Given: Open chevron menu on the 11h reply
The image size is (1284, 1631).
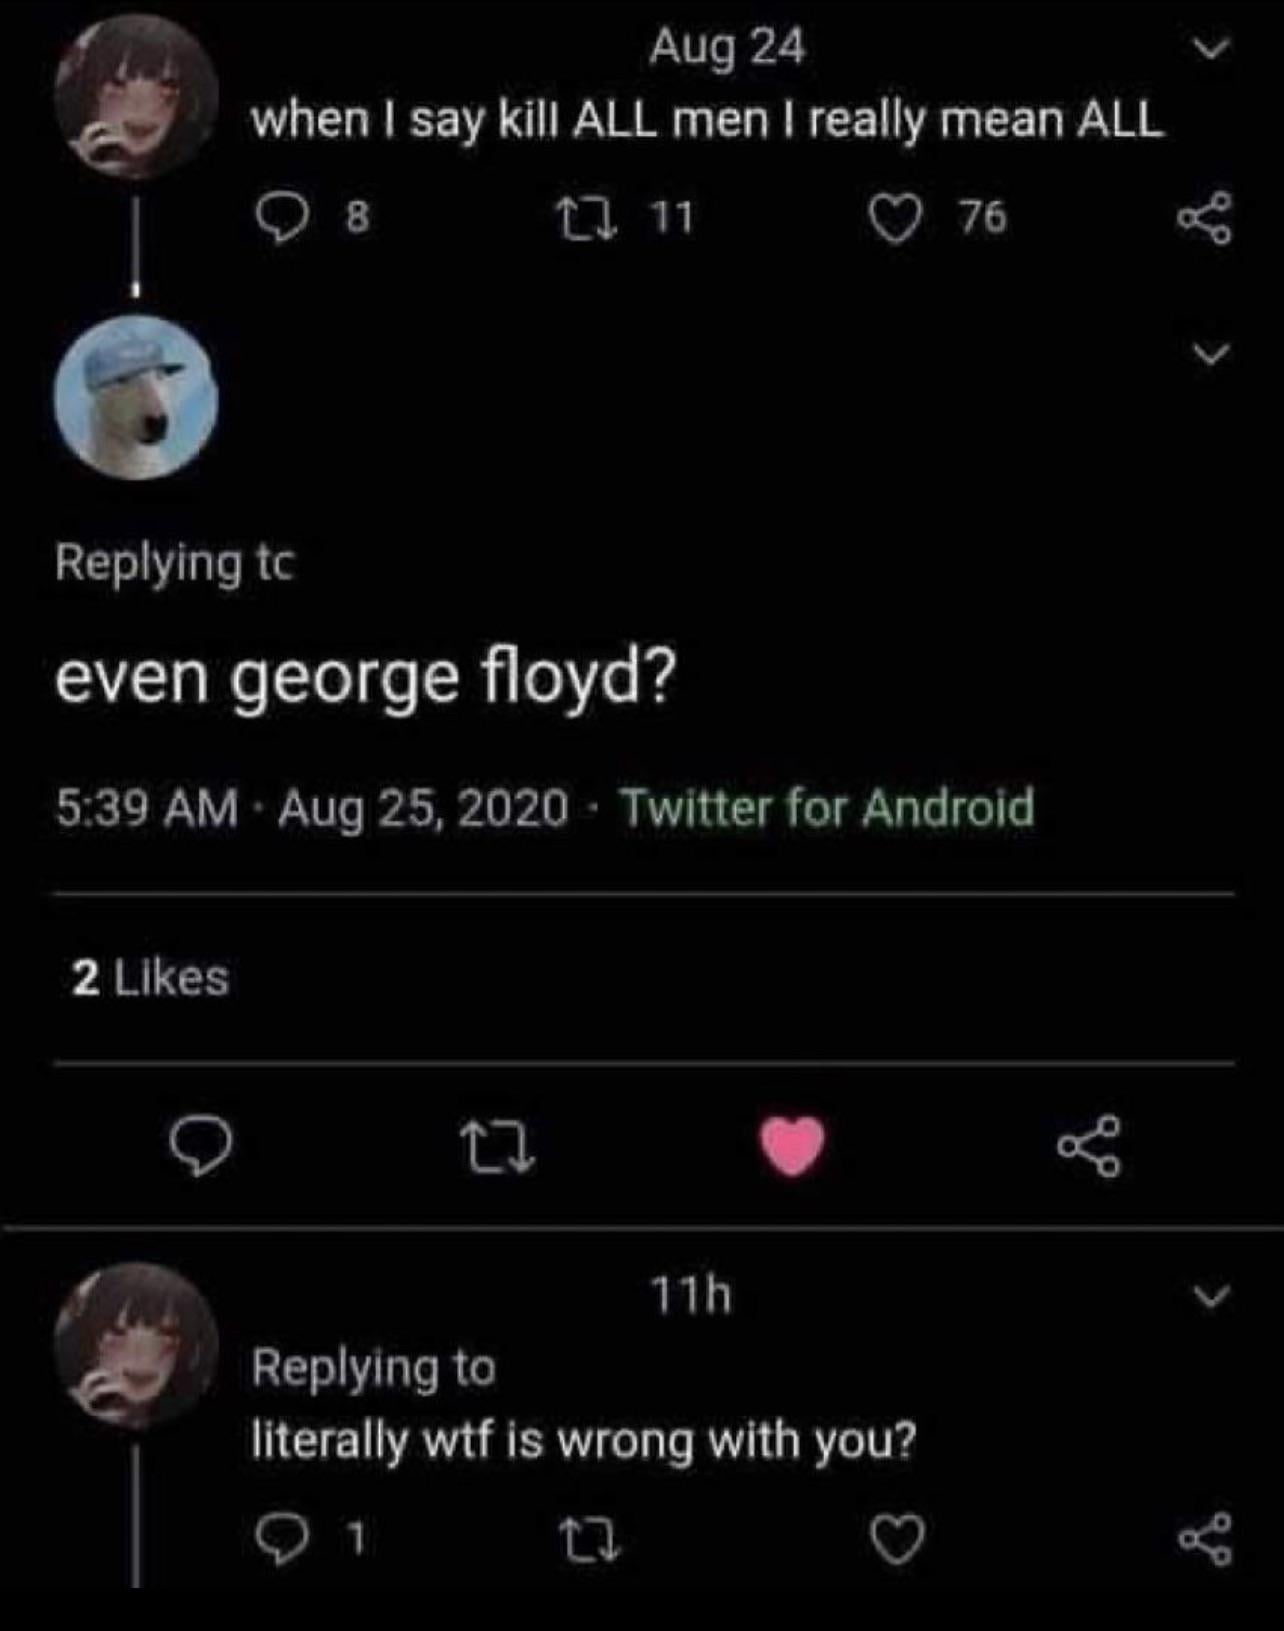Looking at the screenshot, I should (x=1211, y=1297).
